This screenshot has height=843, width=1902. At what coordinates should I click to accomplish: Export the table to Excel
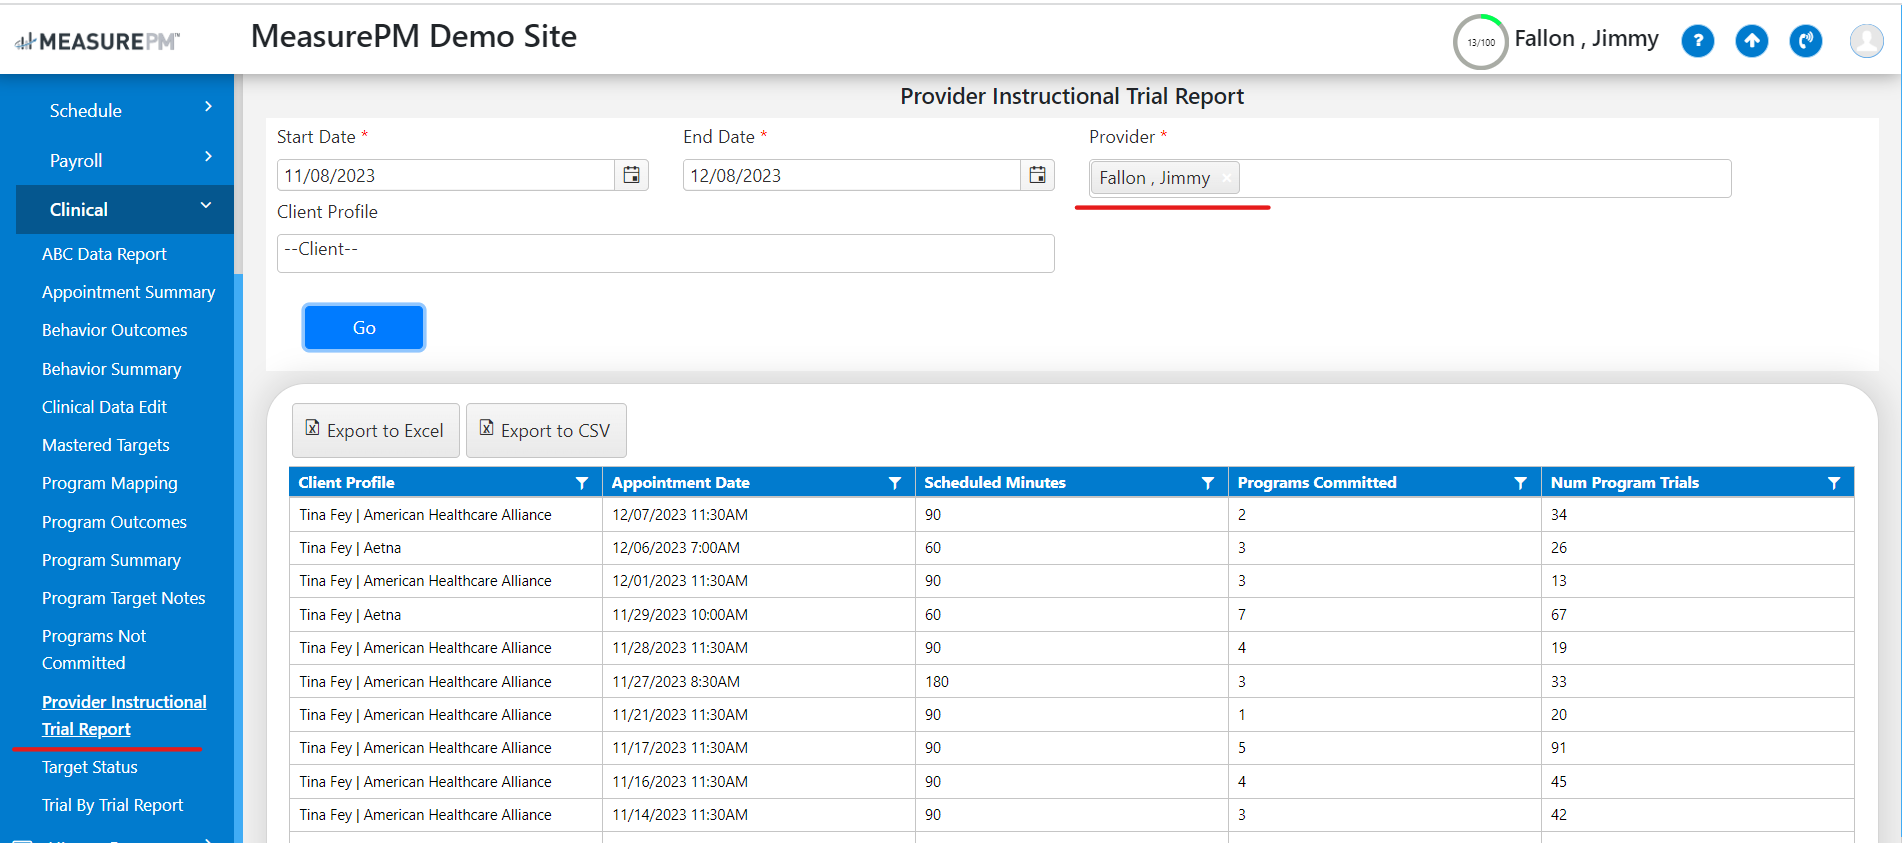tap(376, 430)
